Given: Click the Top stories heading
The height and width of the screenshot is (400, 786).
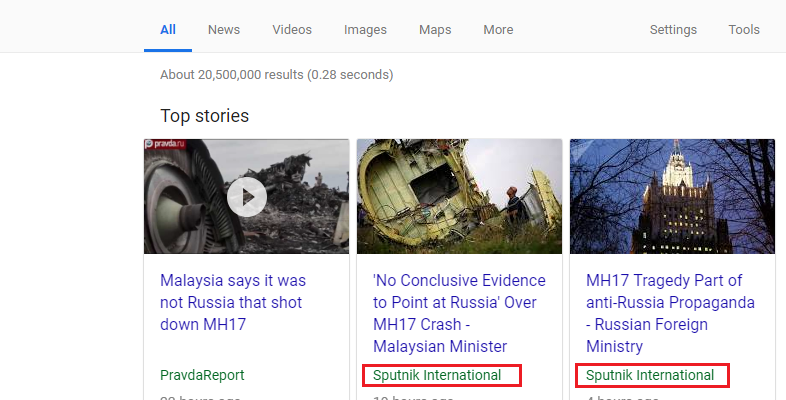Looking at the screenshot, I should point(205,116).
